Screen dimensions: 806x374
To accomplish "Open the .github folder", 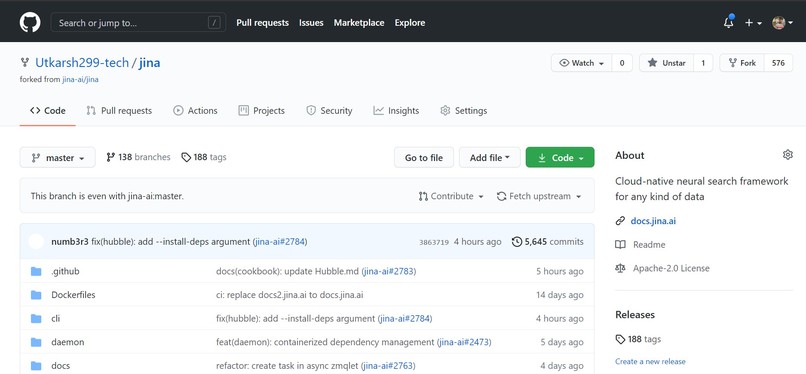I will click(65, 271).
